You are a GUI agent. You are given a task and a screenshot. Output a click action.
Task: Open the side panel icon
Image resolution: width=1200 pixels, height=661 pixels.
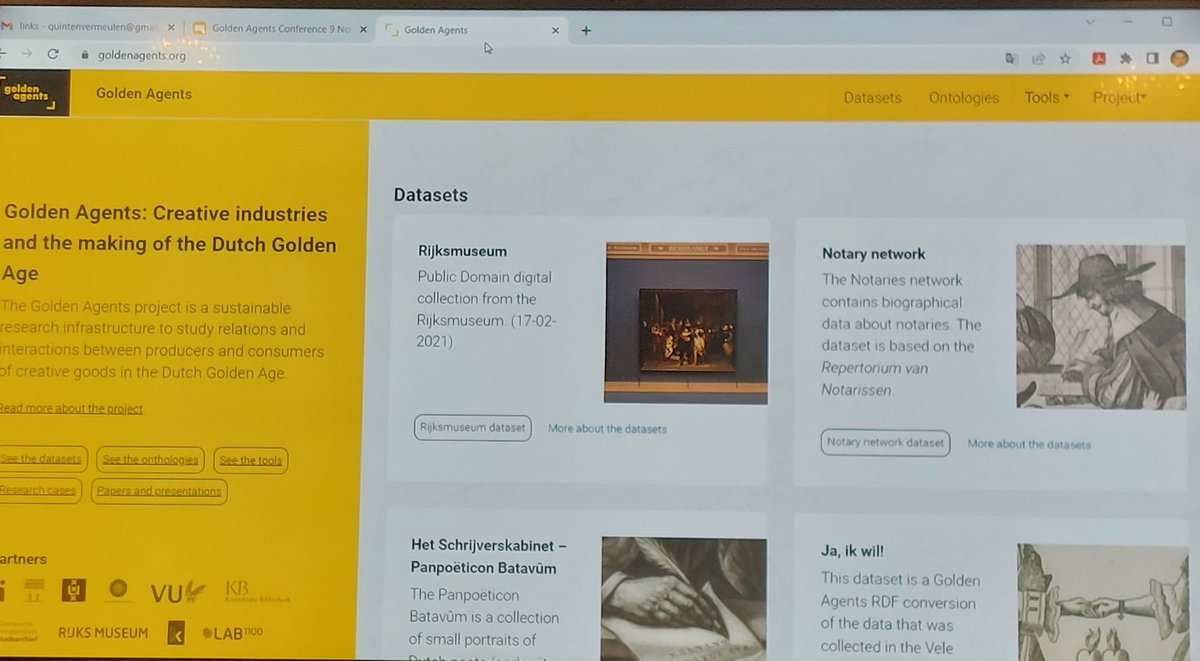click(x=1152, y=59)
